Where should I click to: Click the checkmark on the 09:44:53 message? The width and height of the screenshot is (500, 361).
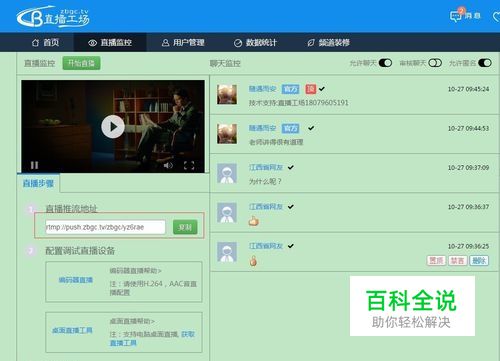pyautogui.click(x=311, y=128)
